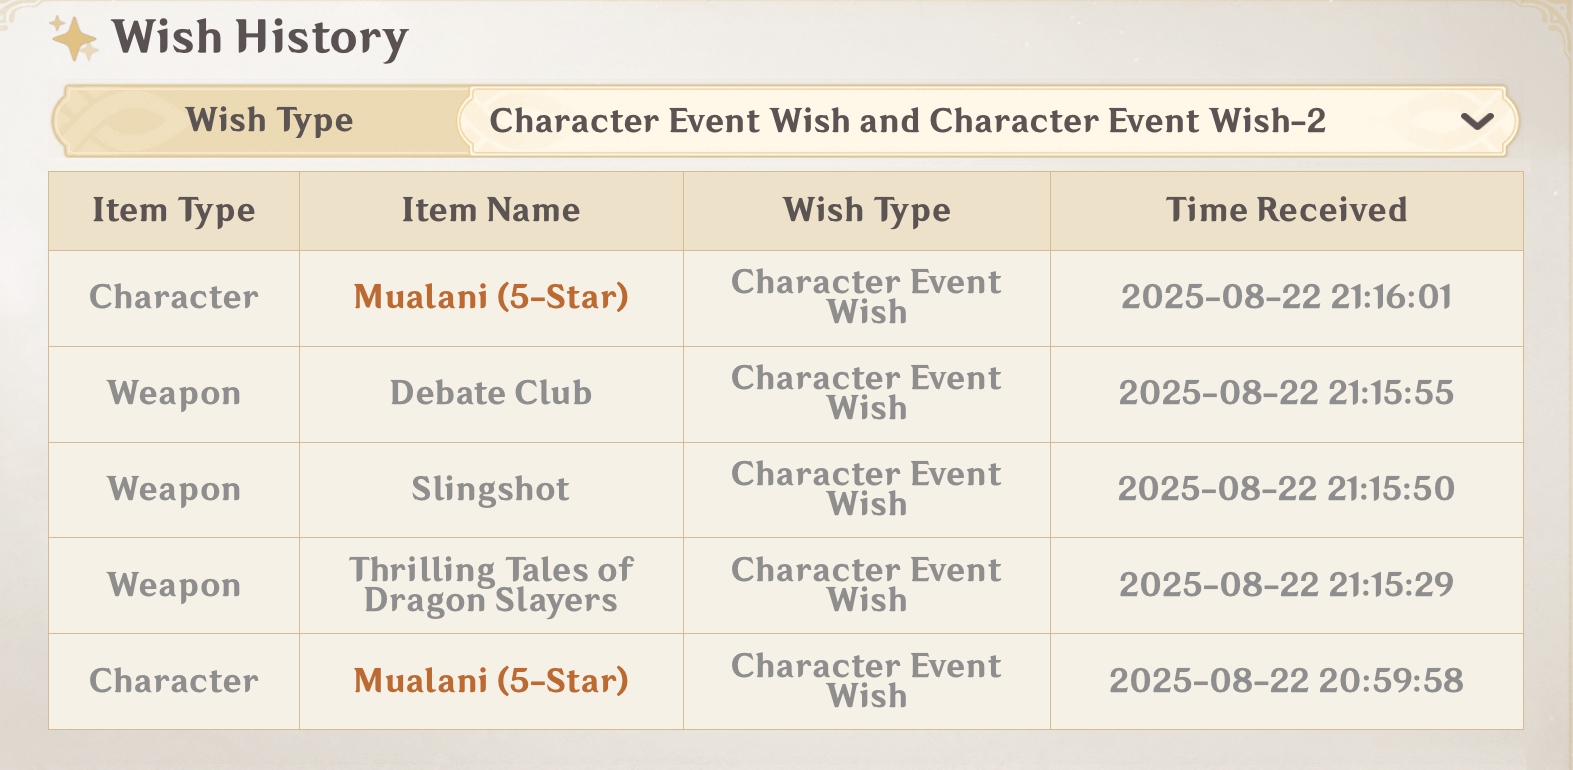This screenshot has height=770, width=1573.
Task: Open the Character Event Wish selection box
Action: coord(906,121)
